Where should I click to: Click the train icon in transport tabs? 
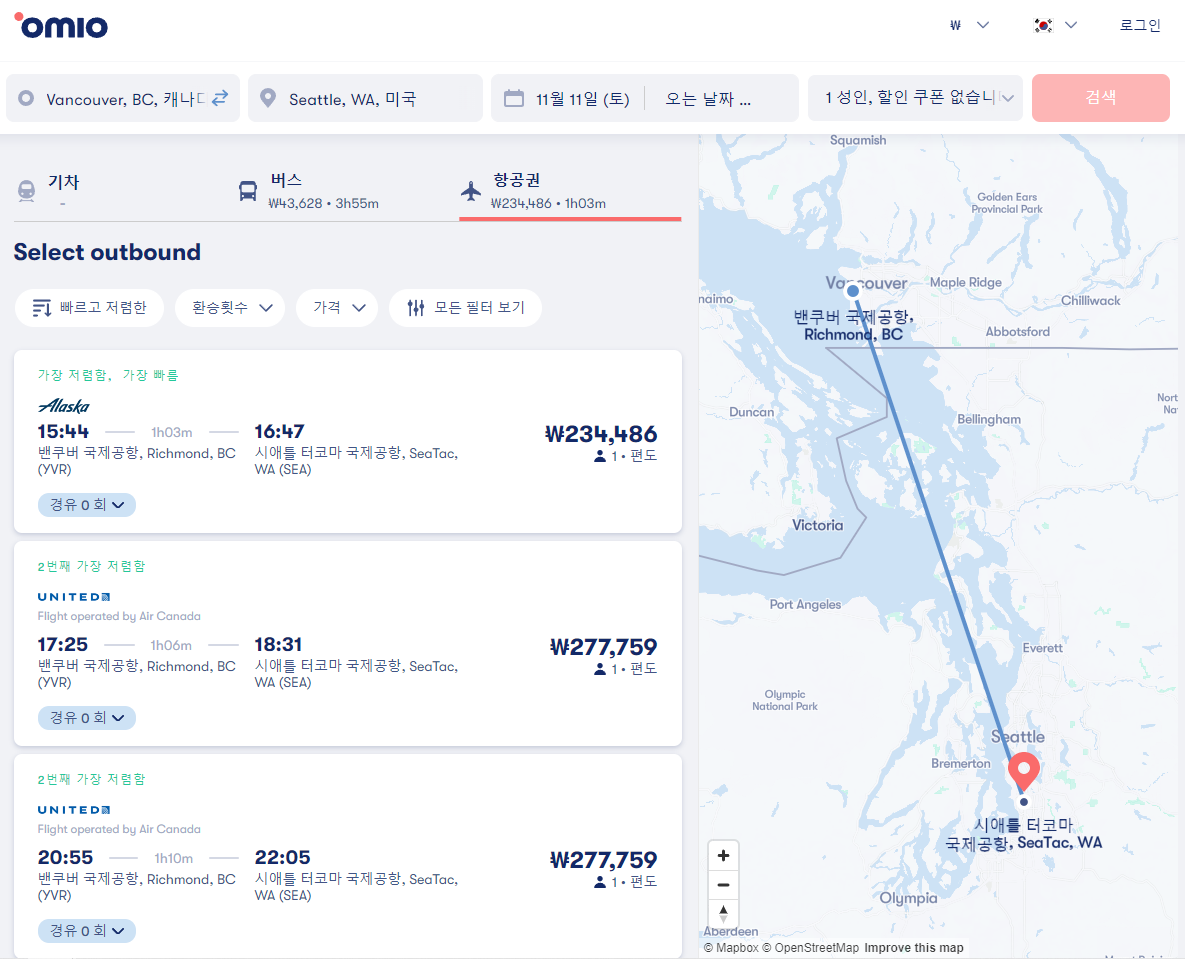point(26,190)
